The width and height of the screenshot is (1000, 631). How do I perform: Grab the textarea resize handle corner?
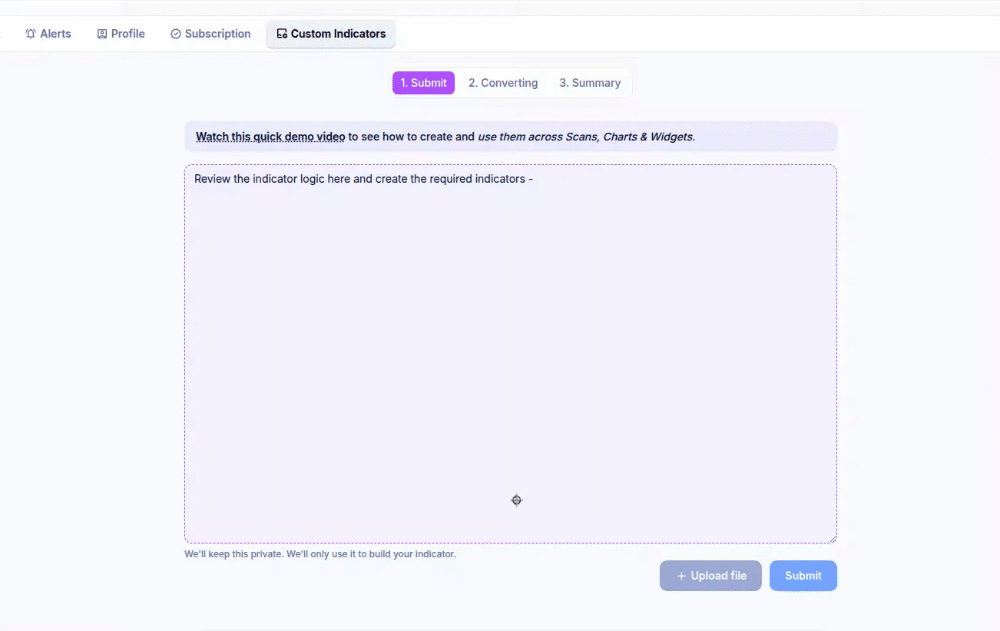coord(831,538)
